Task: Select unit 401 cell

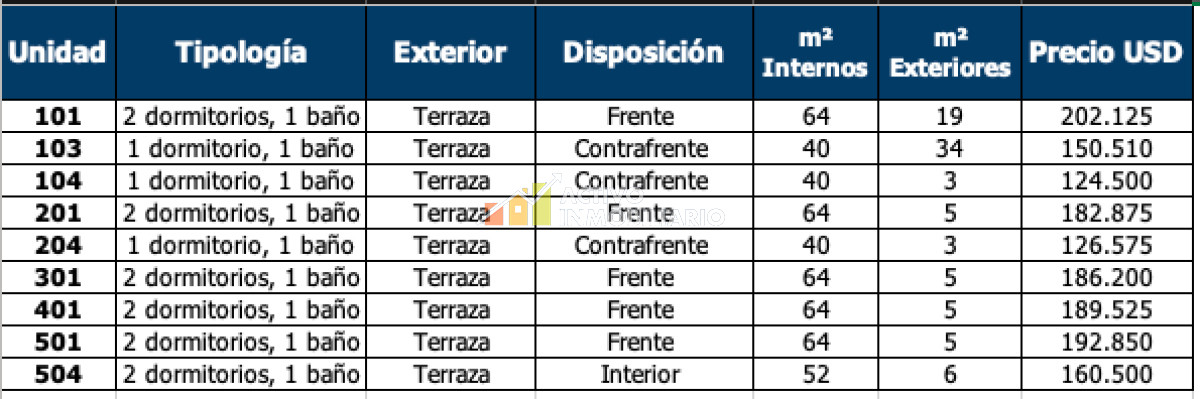Action: [x=58, y=310]
